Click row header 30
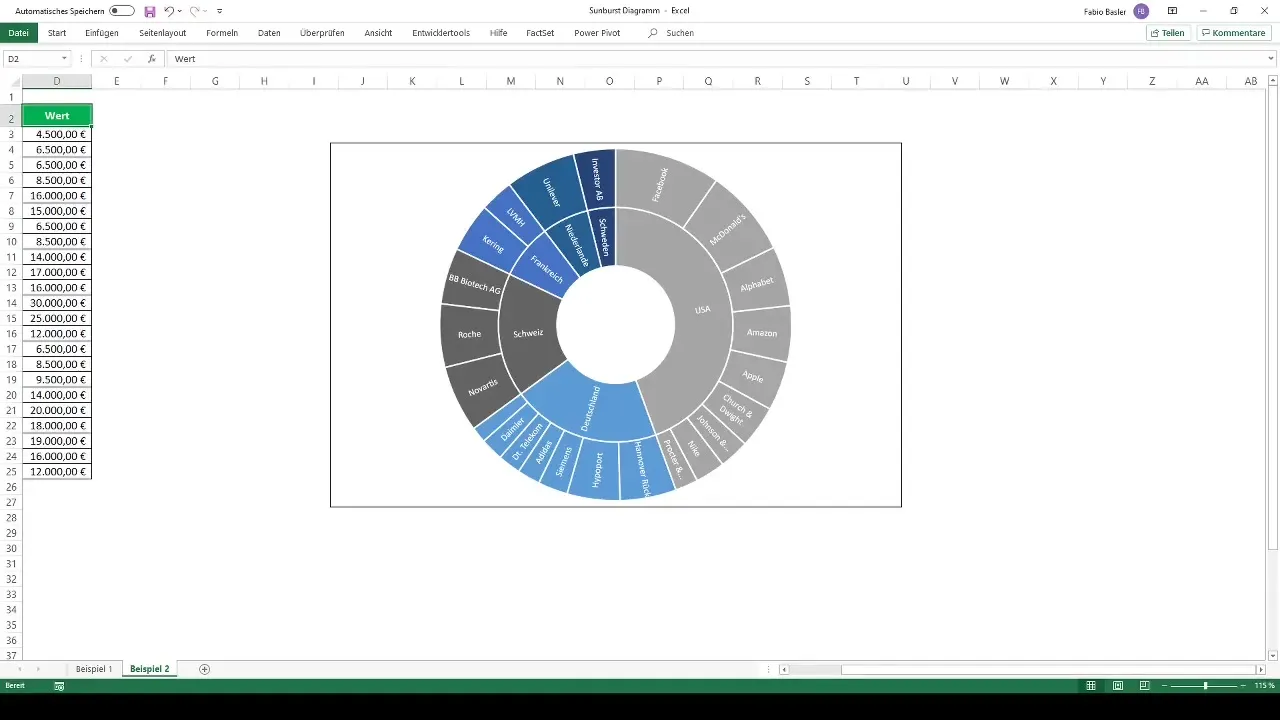Image resolution: width=1280 pixels, height=720 pixels. point(11,549)
